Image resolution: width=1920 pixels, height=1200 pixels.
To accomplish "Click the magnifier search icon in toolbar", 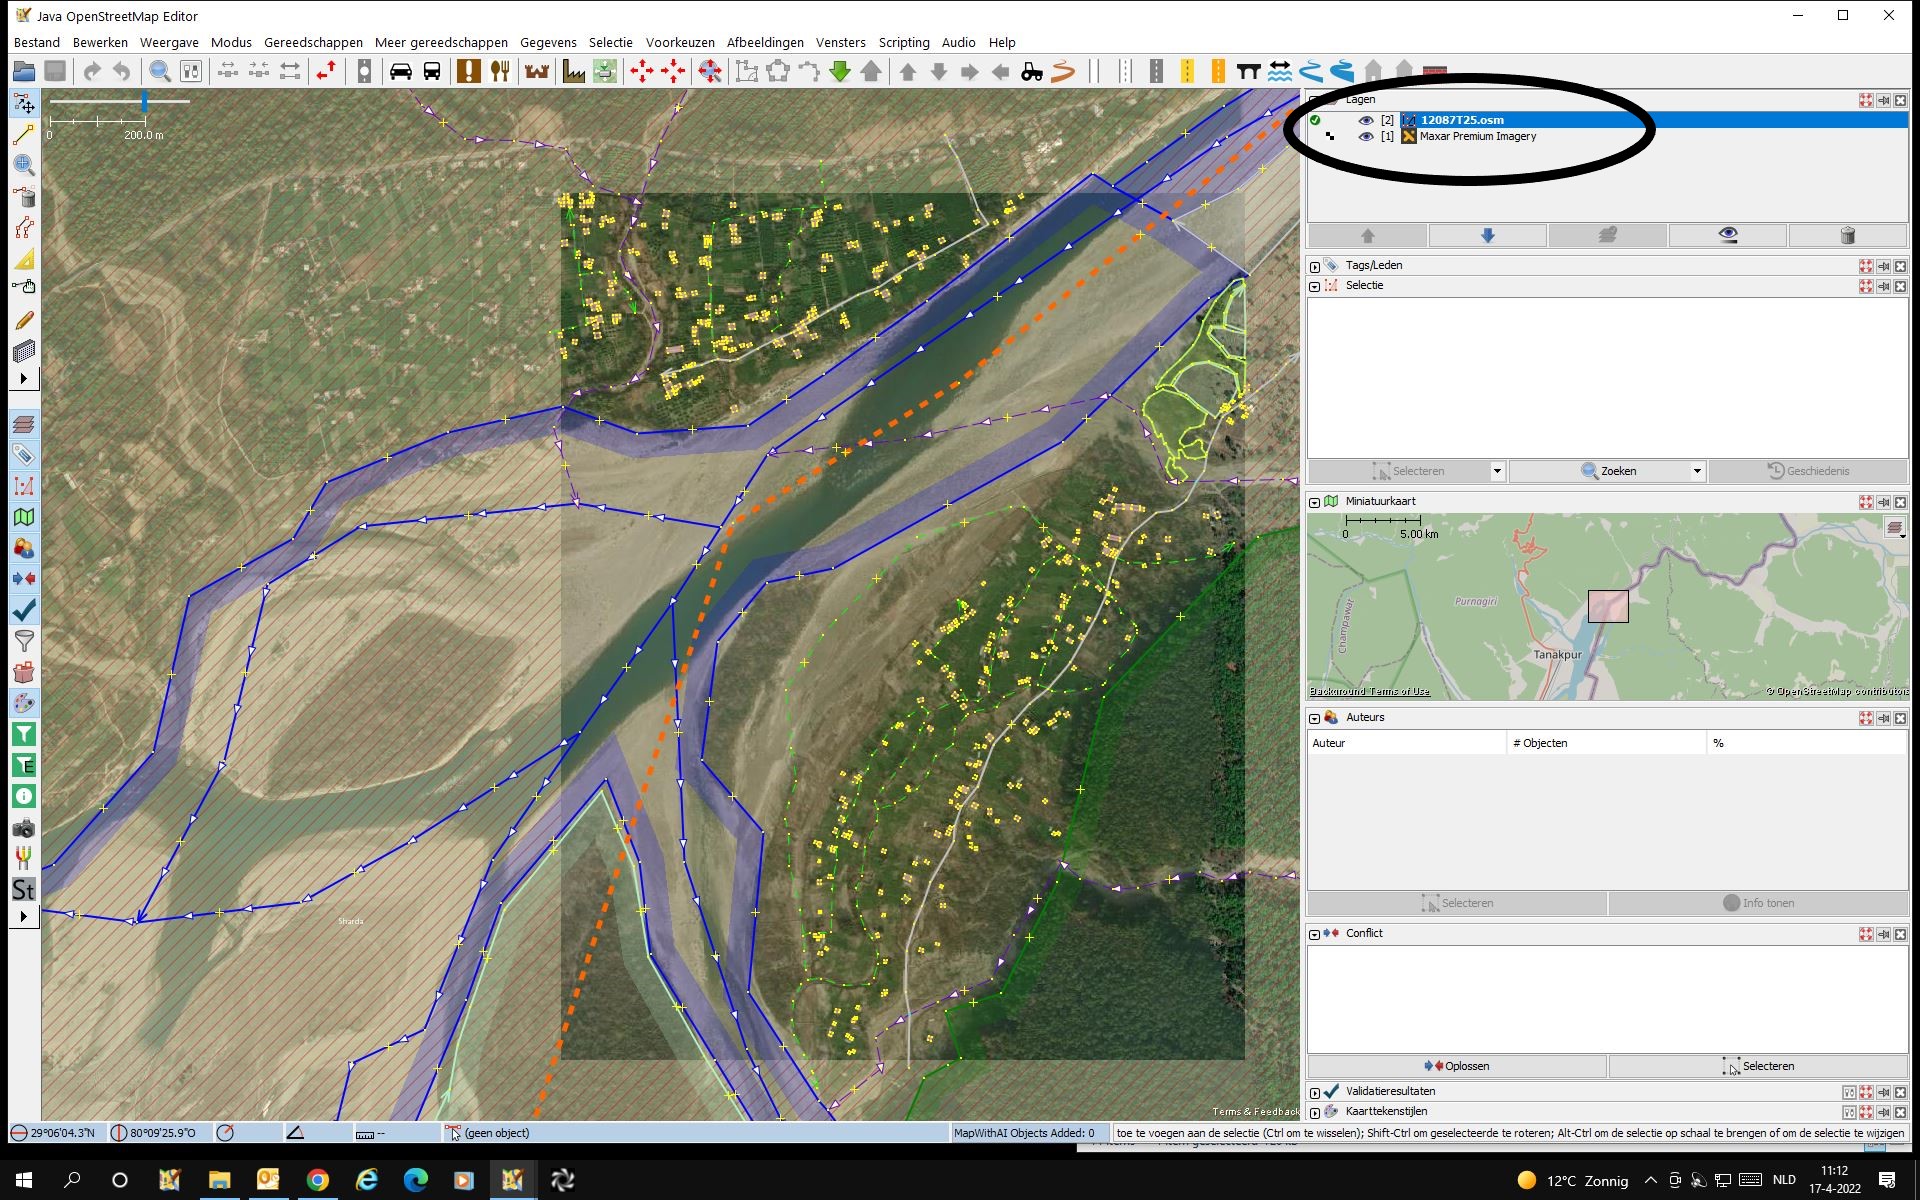I will point(159,71).
